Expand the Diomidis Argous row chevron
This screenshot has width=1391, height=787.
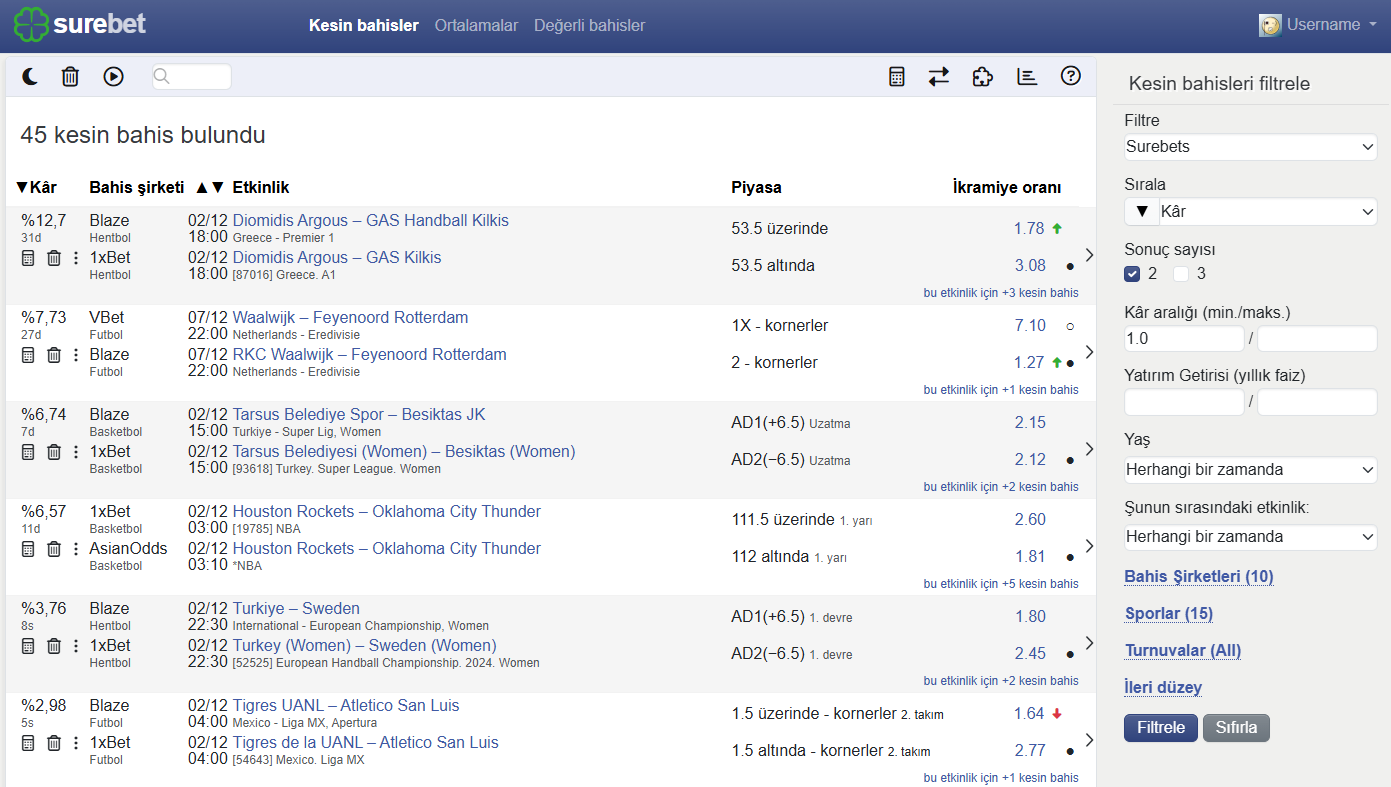coord(1089,255)
